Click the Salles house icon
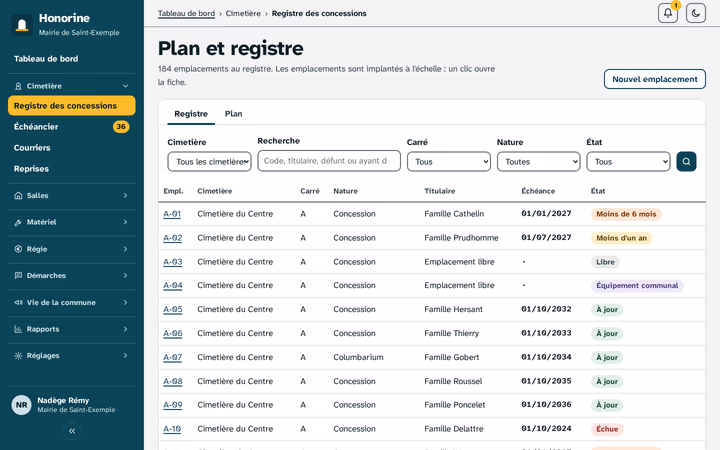 pos(18,196)
